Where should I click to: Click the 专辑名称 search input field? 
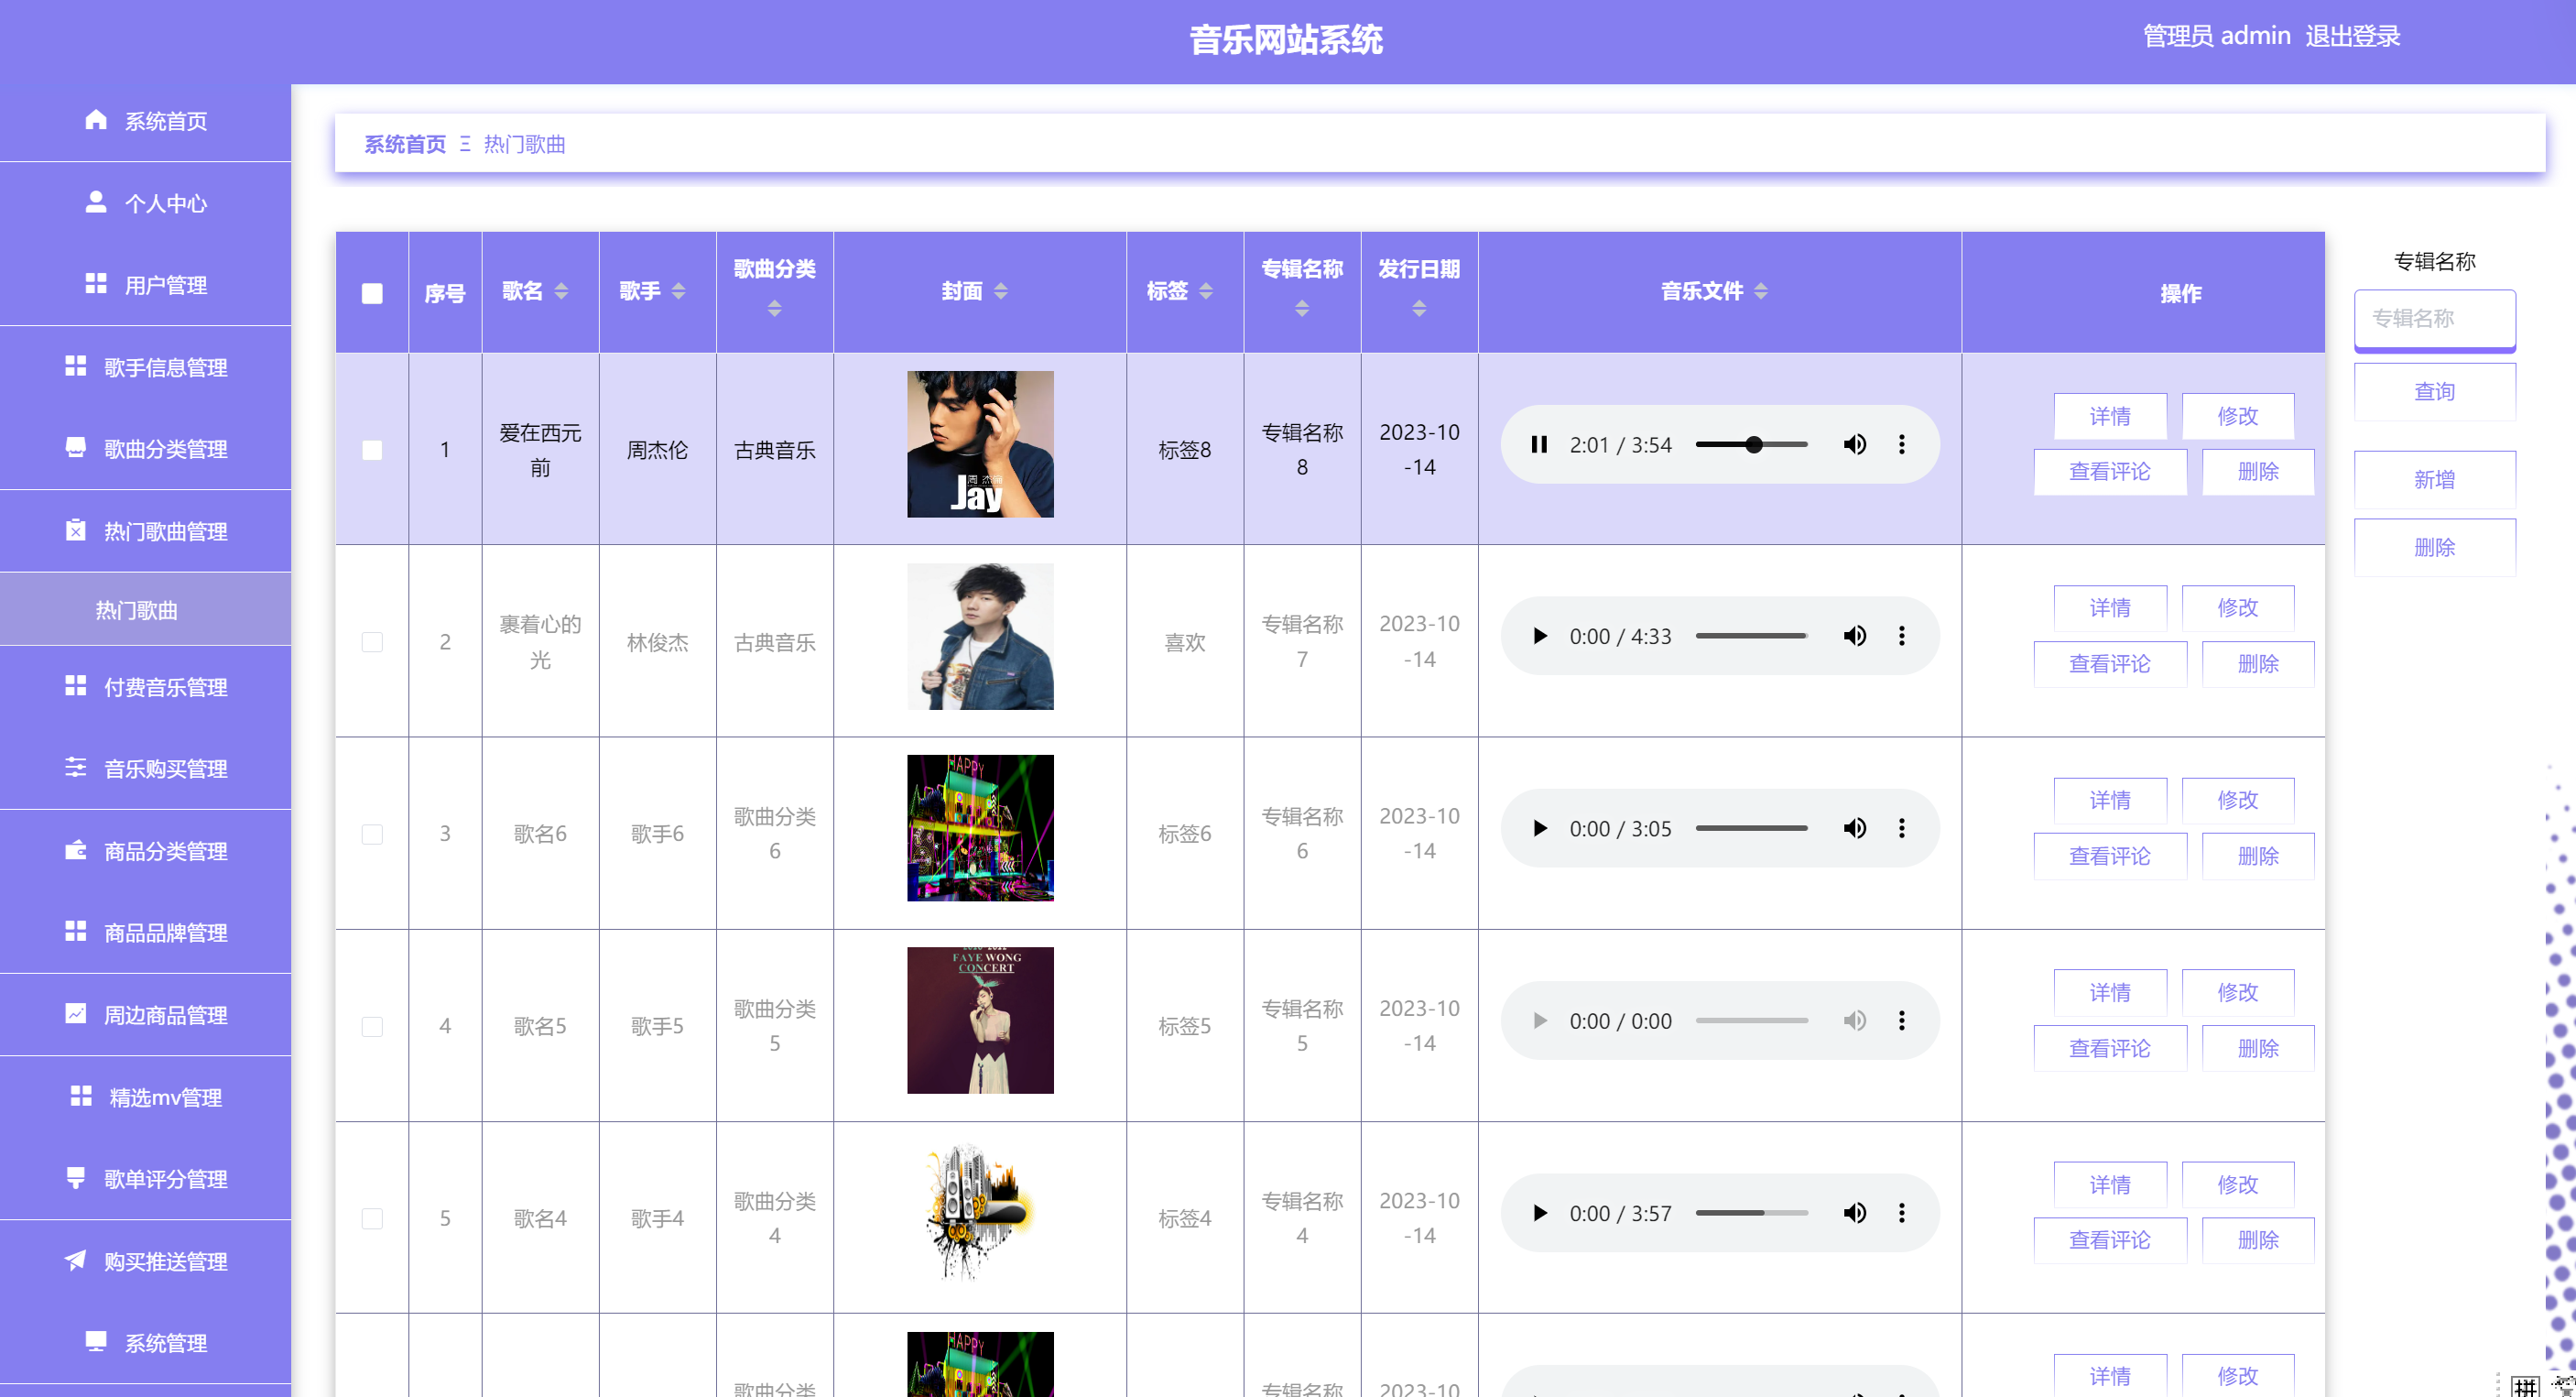[x=2434, y=319]
